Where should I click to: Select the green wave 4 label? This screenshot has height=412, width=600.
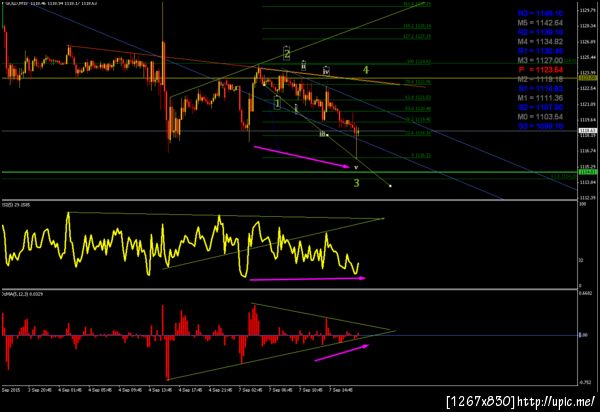tap(366, 70)
